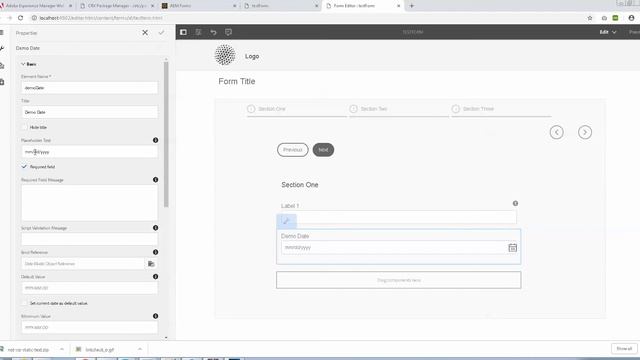Show help for Default Value

click(156, 276)
